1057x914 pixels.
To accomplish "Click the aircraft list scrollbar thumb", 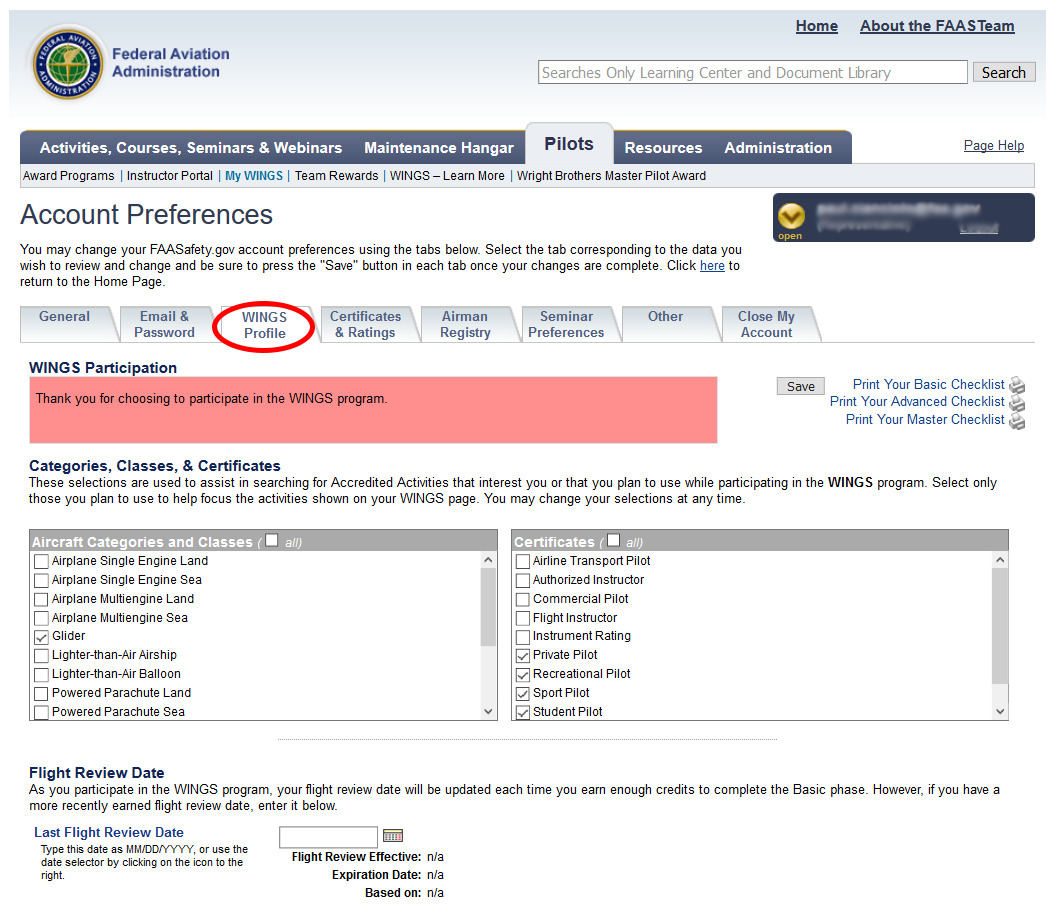I will click(x=488, y=607).
